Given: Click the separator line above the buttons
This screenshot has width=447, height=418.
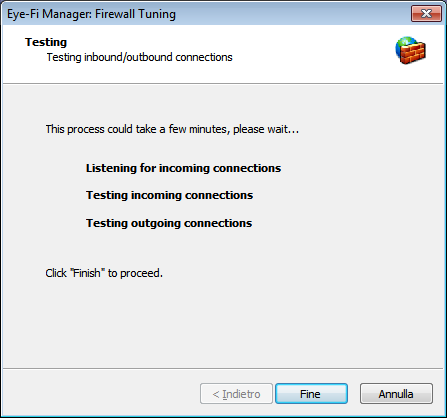Looking at the screenshot, I should point(223,368).
